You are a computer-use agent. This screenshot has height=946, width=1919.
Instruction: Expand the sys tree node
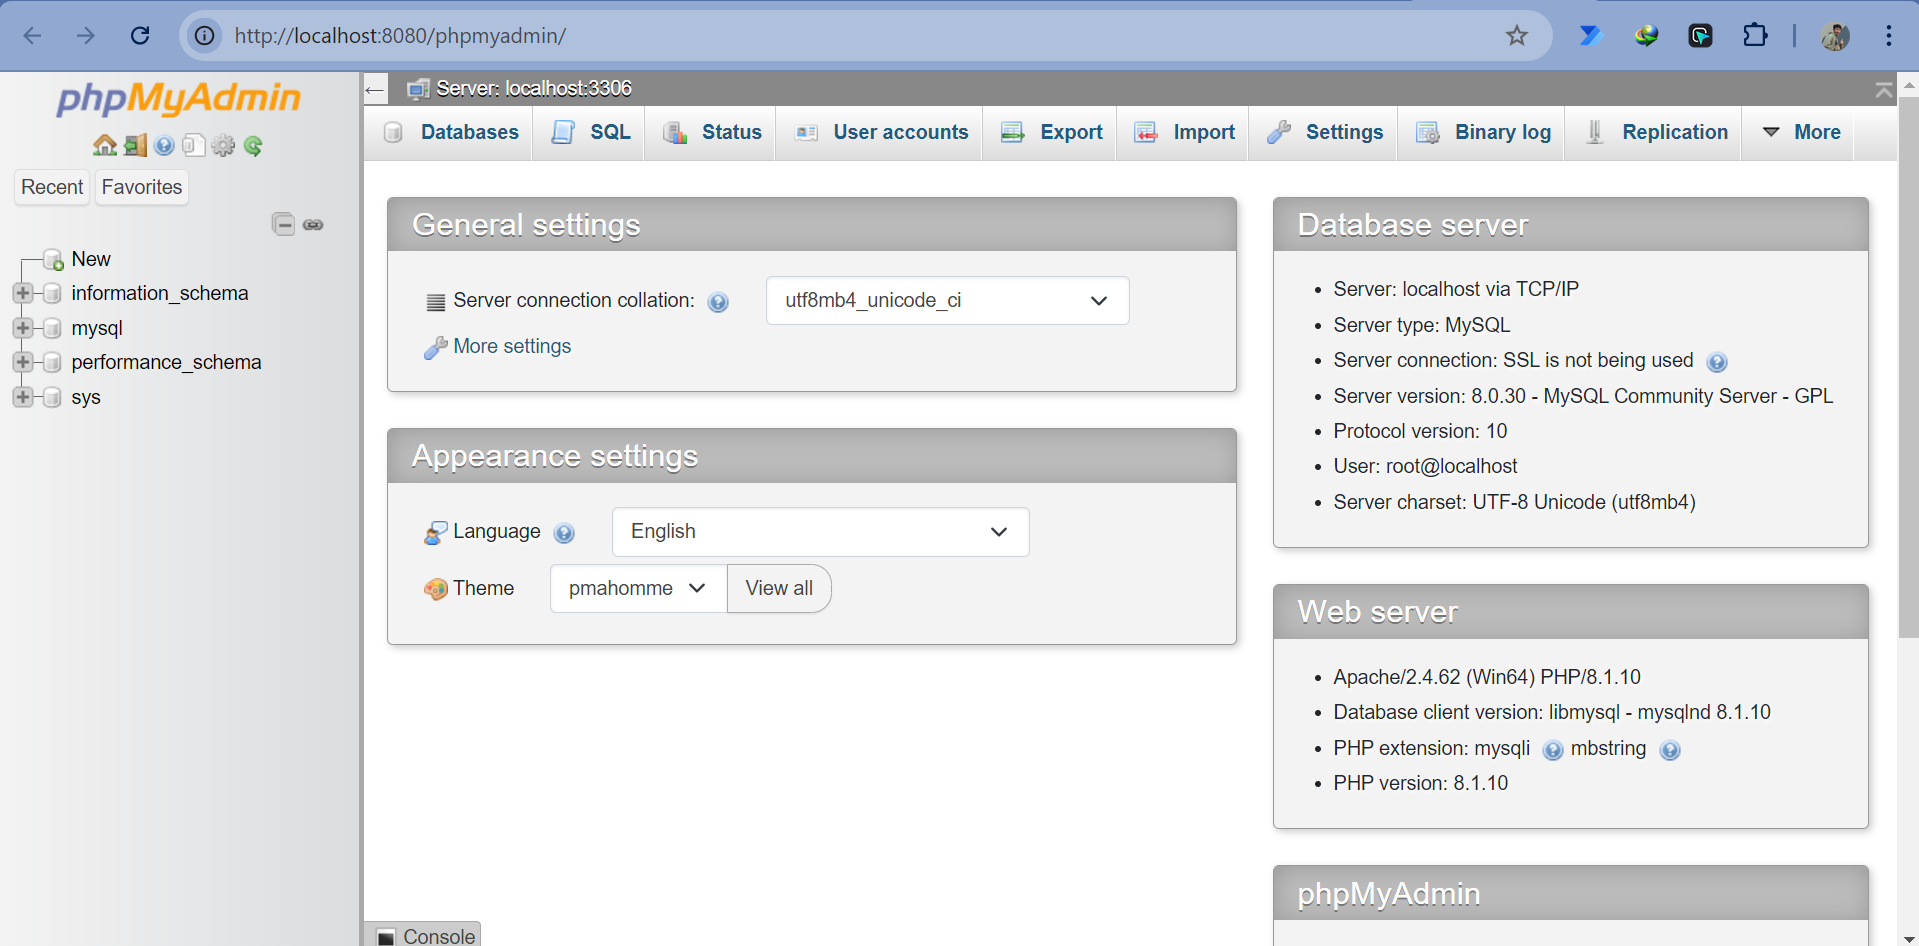pos(23,397)
